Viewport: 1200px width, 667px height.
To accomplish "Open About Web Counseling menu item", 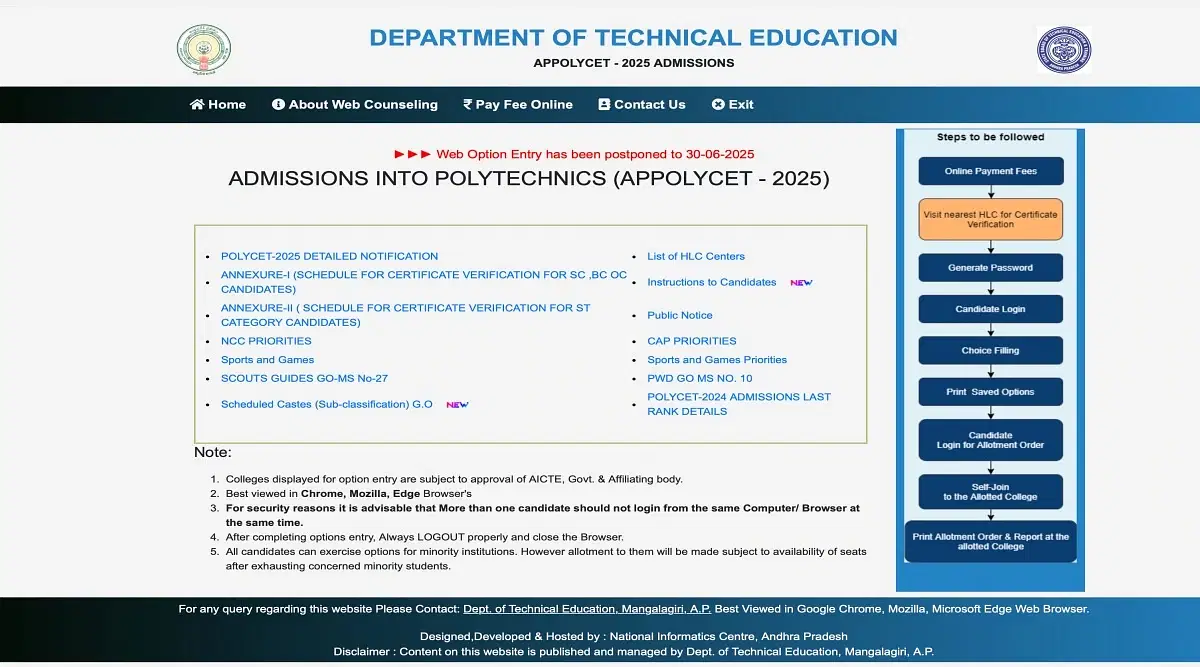I will (x=355, y=104).
